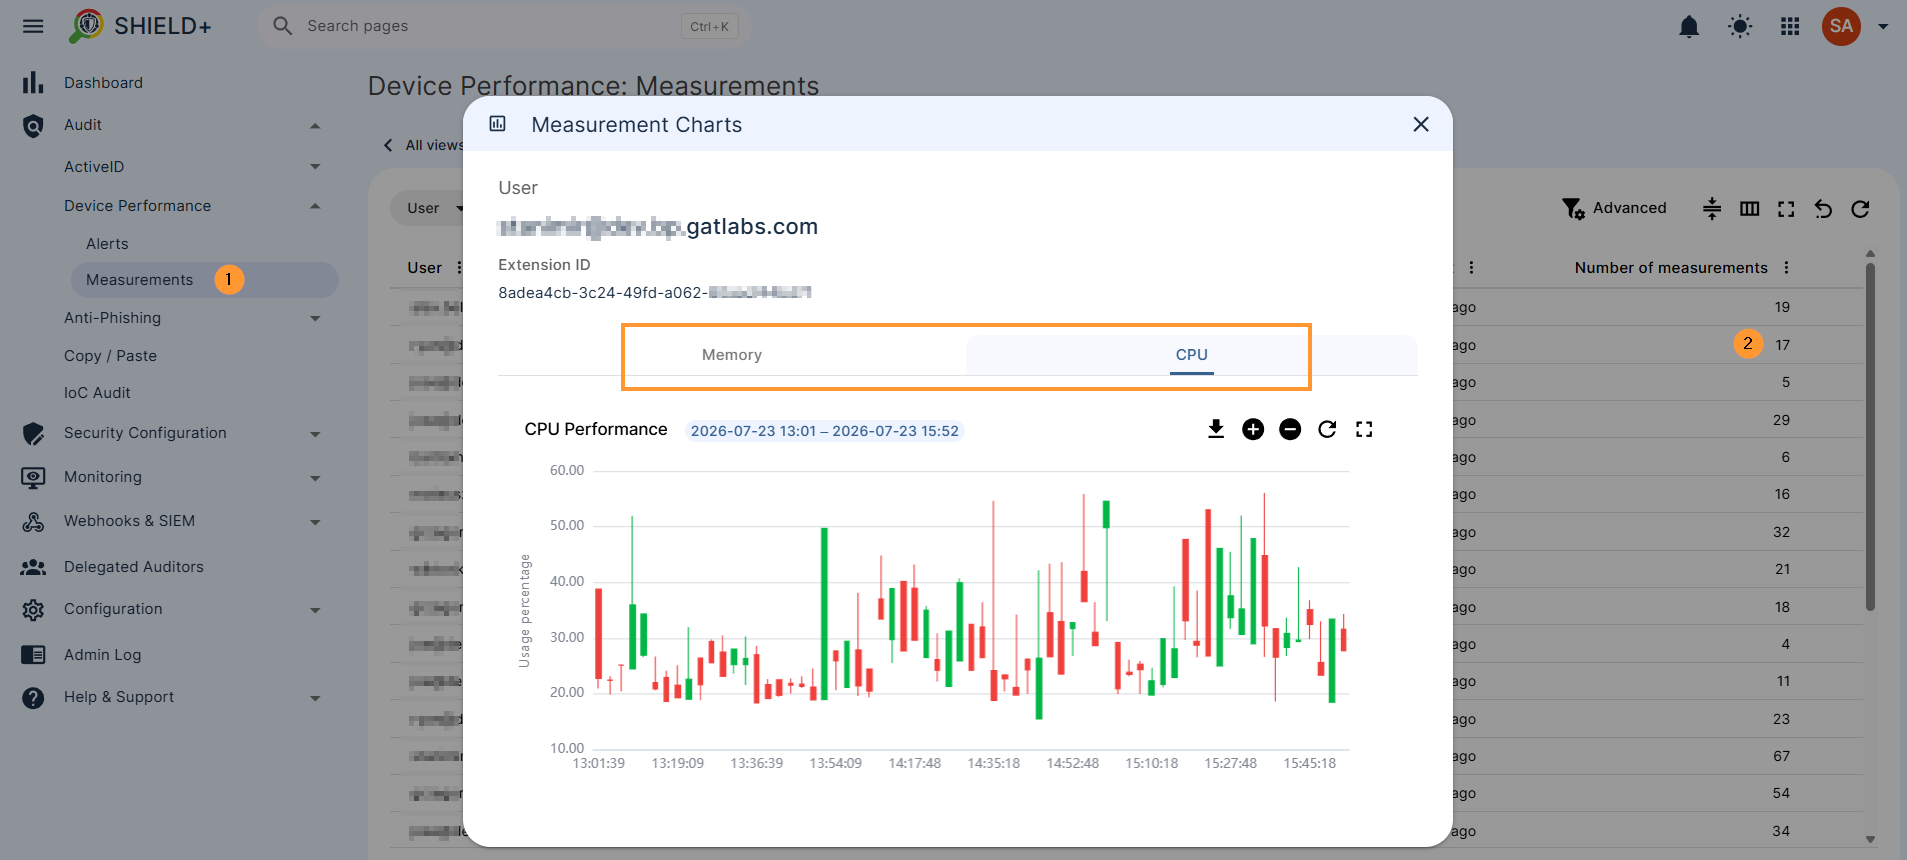The height and width of the screenshot is (860, 1907).
Task: Switch to the Memory tab
Action: pyautogui.click(x=732, y=355)
